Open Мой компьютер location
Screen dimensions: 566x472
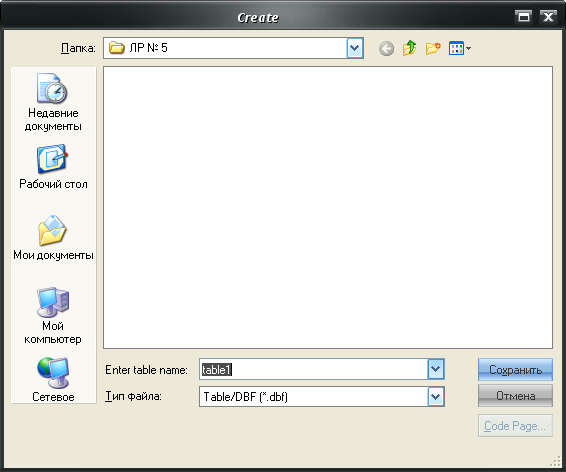click(53, 316)
